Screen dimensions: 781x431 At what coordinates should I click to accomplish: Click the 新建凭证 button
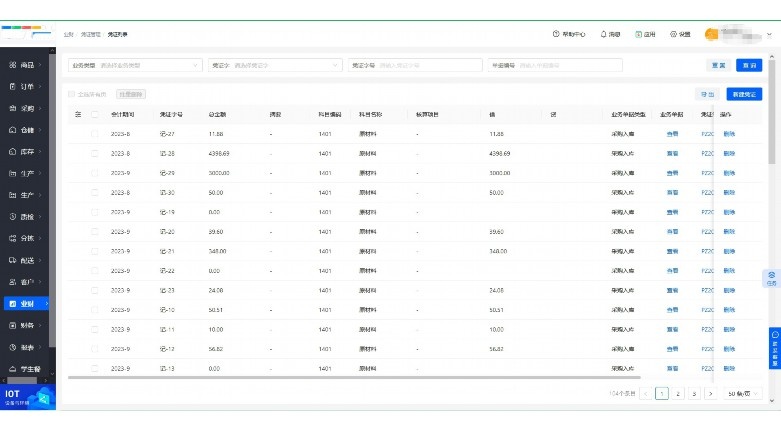(x=744, y=94)
